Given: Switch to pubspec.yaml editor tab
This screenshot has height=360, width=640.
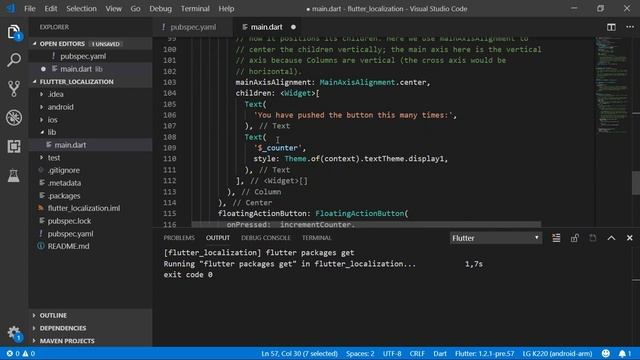Looking at the screenshot, I should click(193, 27).
